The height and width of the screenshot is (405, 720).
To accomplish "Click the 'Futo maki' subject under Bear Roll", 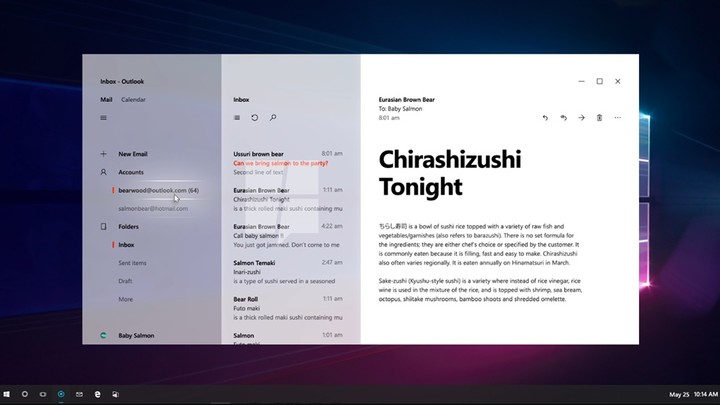I will tap(246, 308).
